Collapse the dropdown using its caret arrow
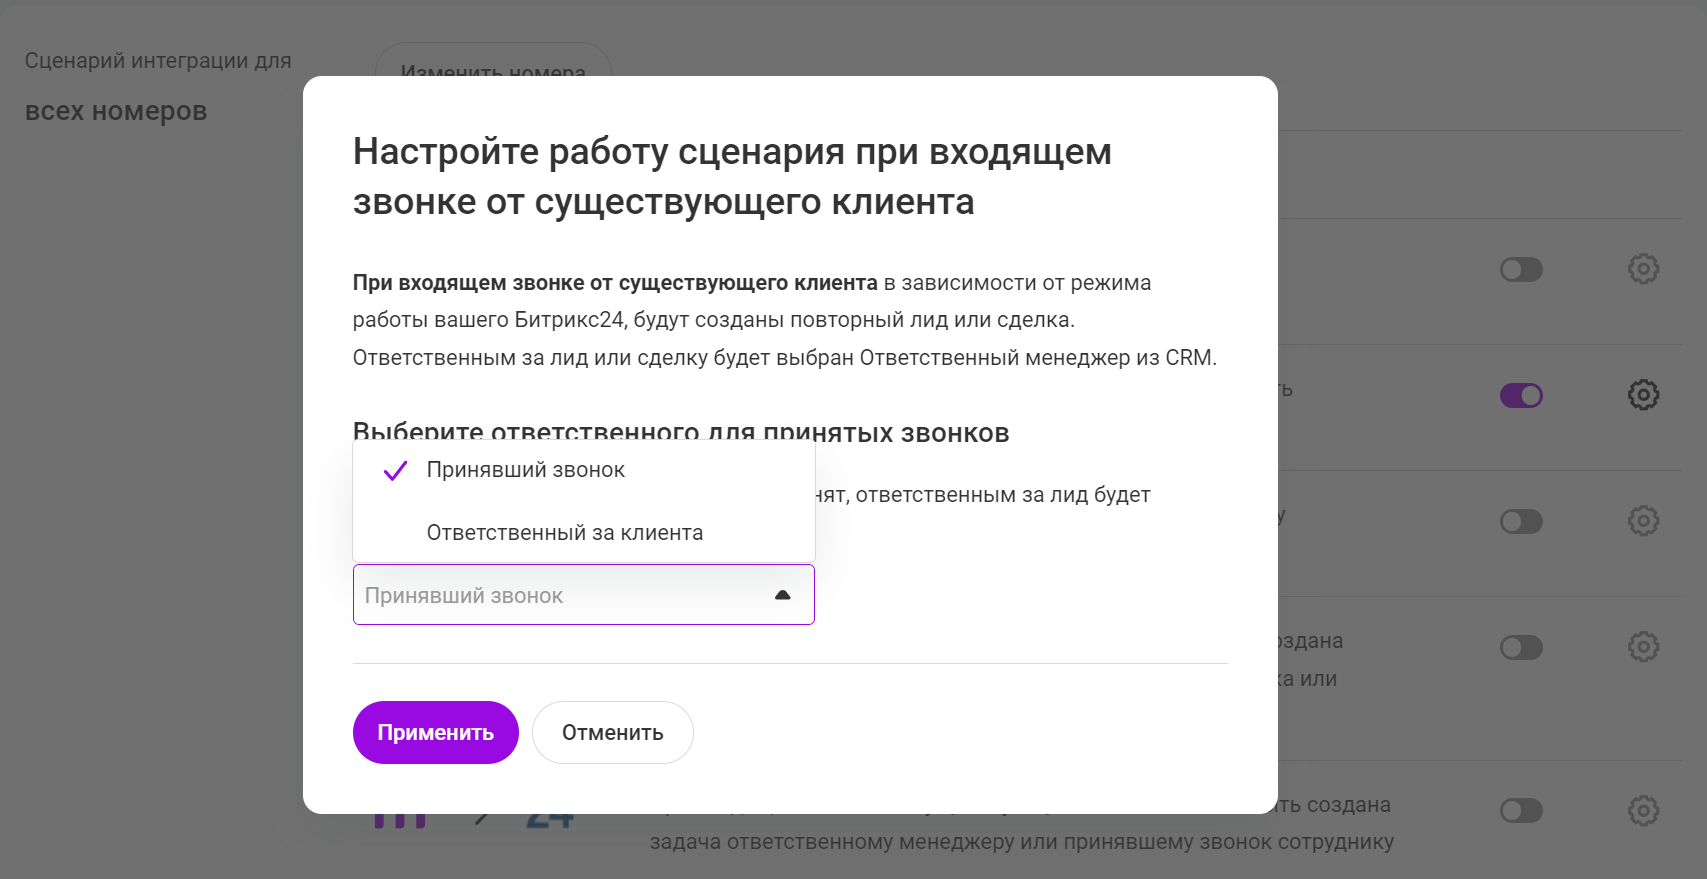Viewport: 1707px width, 879px height. pos(782,595)
